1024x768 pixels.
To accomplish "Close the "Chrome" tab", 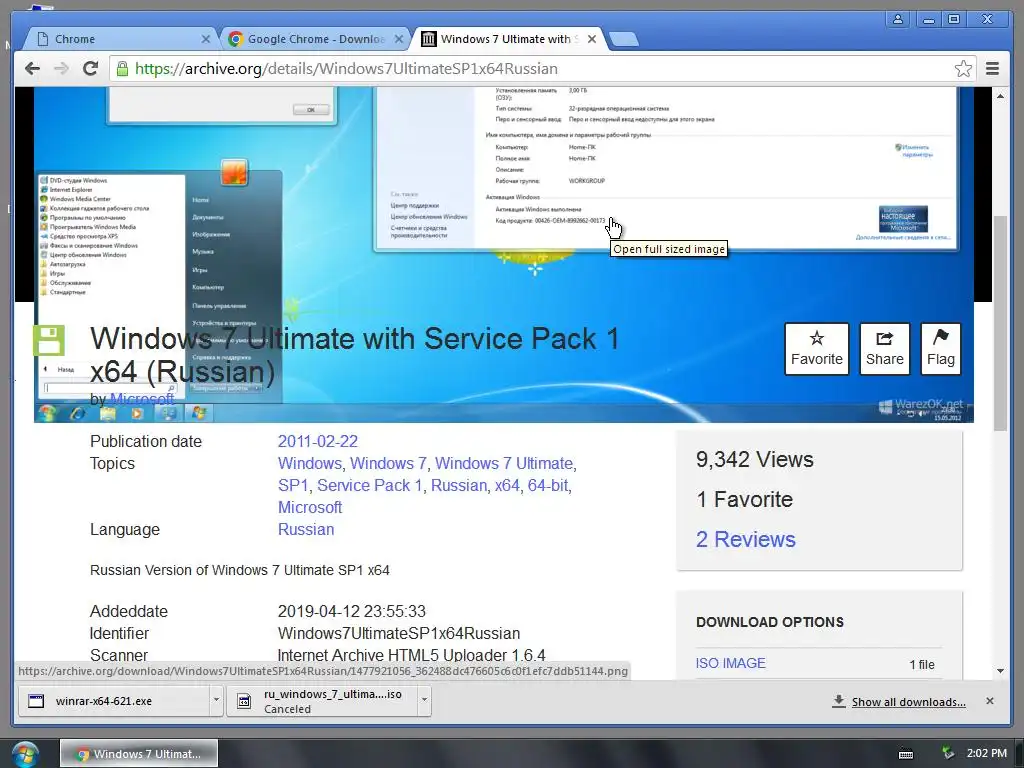I will click(x=206, y=39).
